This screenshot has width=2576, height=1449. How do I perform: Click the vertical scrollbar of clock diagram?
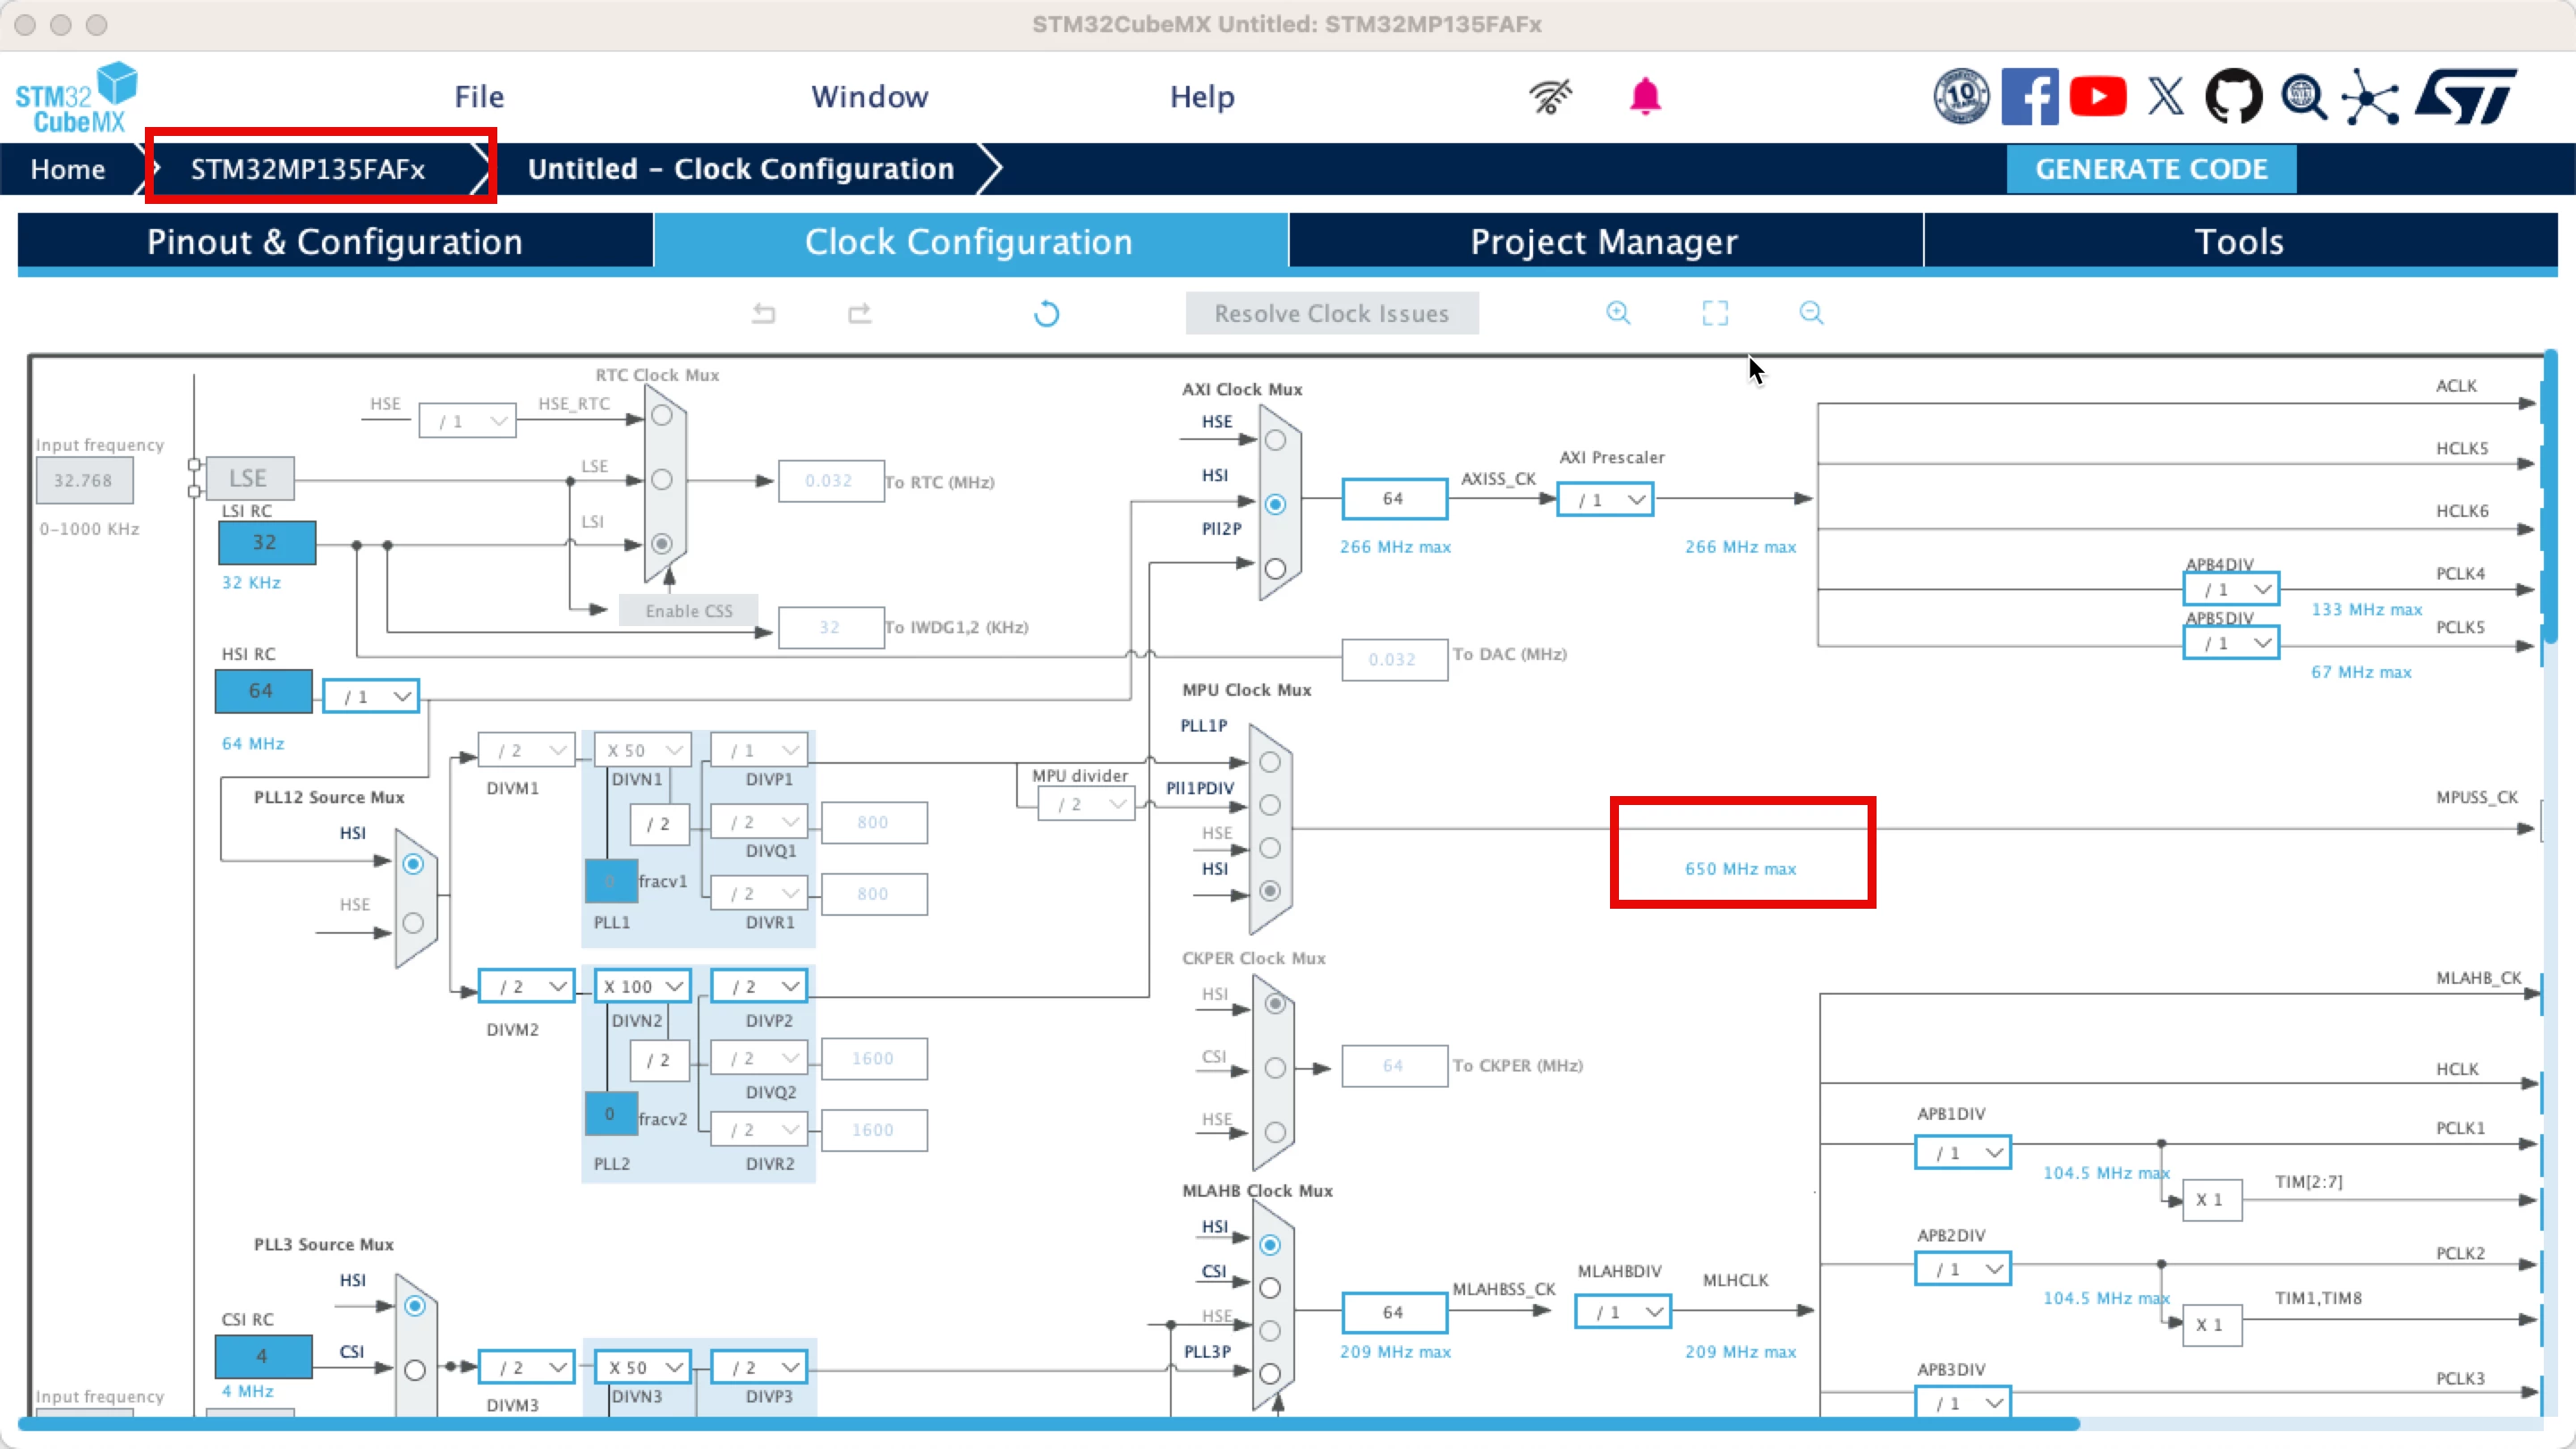(2550, 497)
